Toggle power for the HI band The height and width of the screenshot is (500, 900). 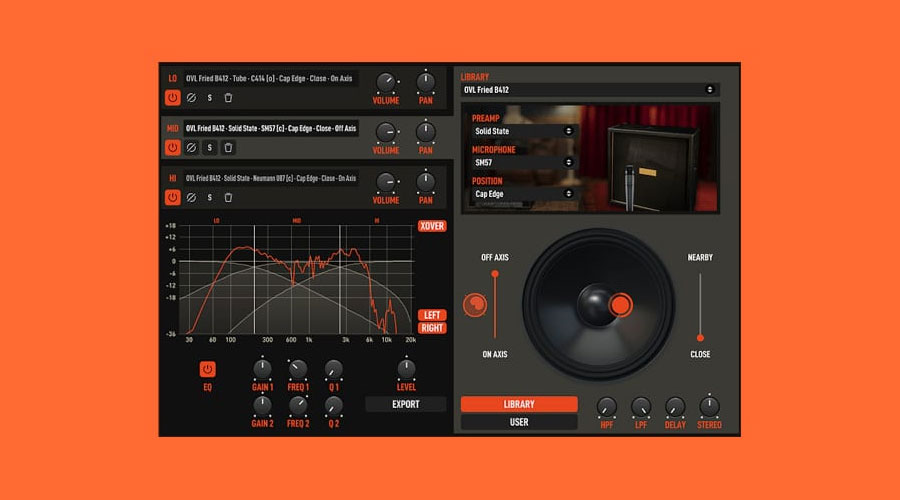point(172,197)
